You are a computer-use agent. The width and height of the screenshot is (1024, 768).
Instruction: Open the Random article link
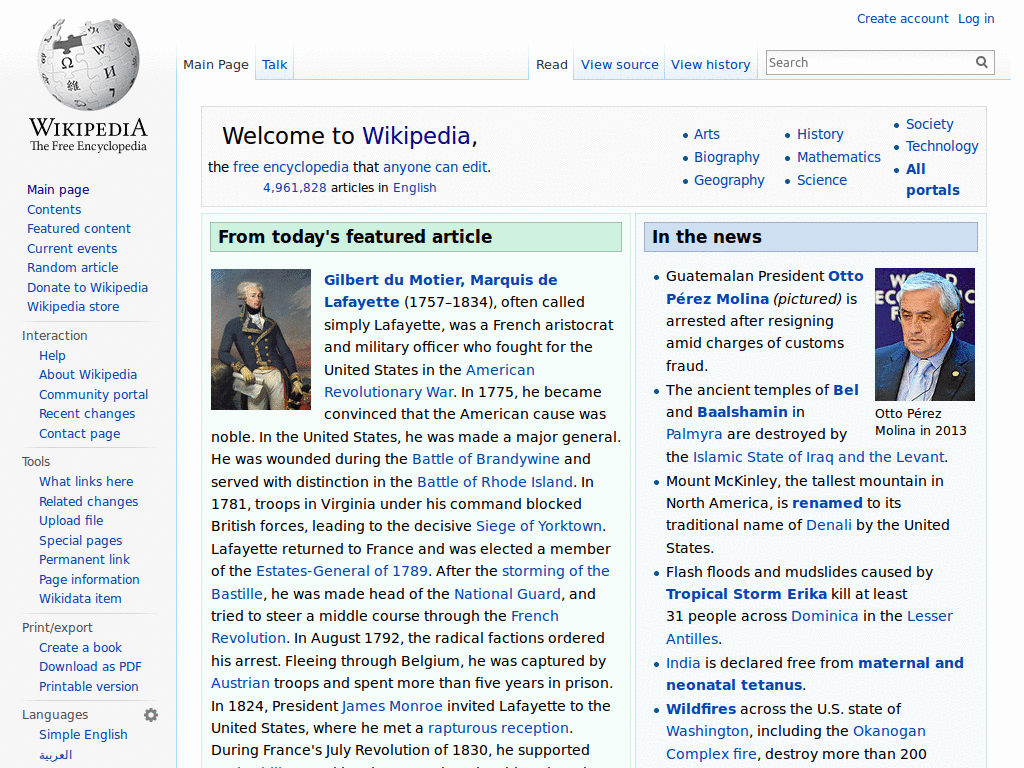tap(72, 267)
